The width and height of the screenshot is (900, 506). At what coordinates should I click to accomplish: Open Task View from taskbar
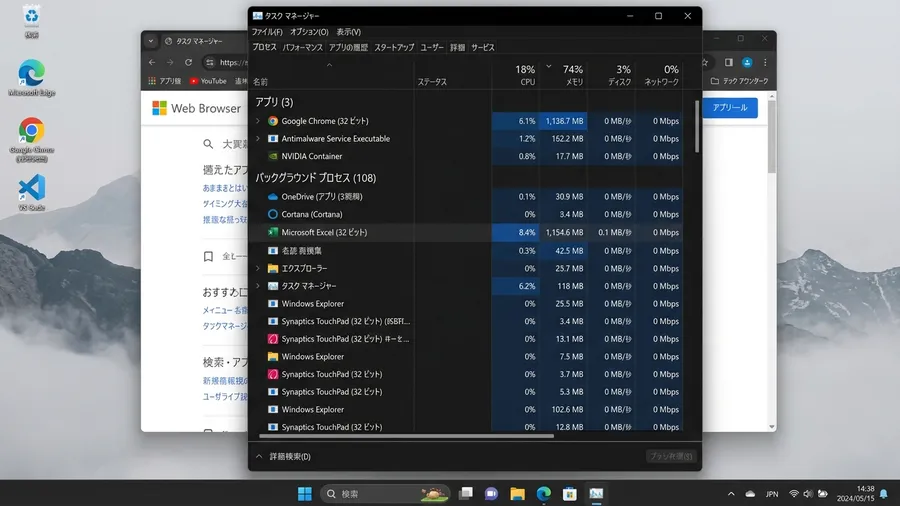(465, 493)
